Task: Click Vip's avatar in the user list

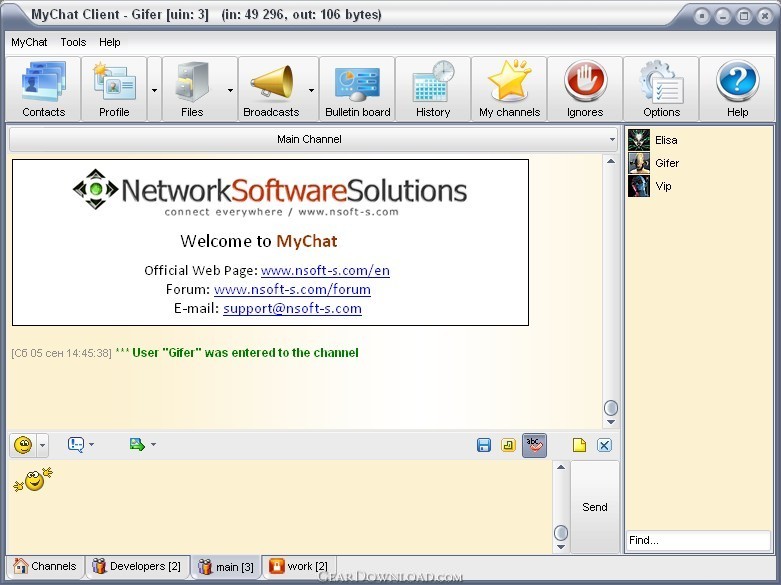Action: pyautogui.click(x=639, y=186)
